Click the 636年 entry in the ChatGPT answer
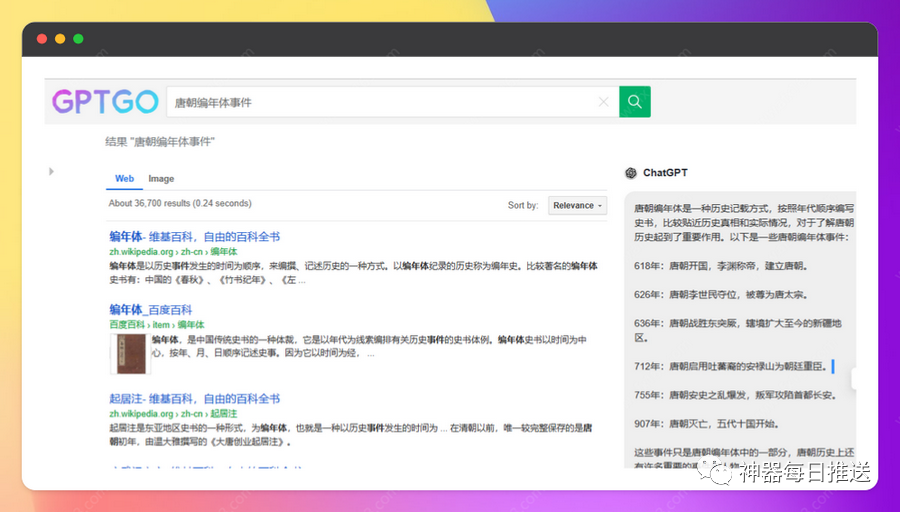 tap(738, 330)
